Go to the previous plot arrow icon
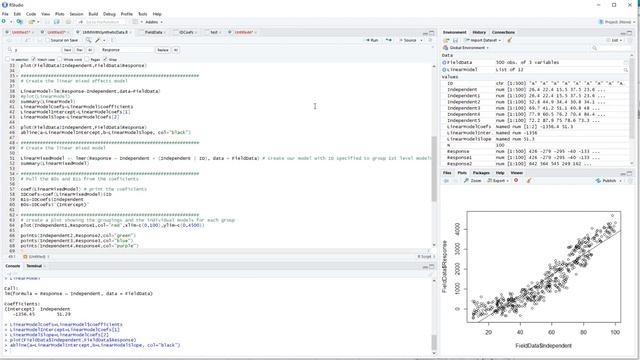 (x=446, y=180)
